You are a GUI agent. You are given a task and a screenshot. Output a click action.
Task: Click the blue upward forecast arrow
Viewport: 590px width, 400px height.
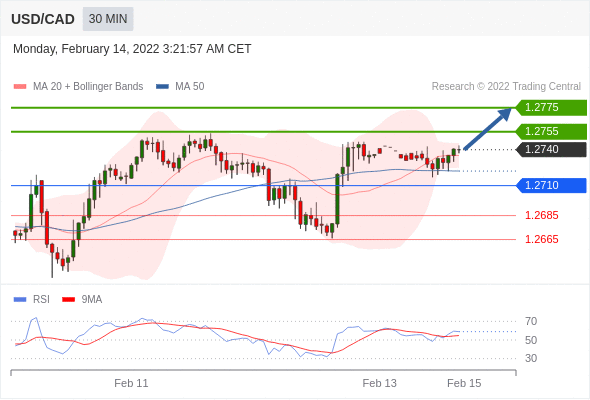coord(488,129)
